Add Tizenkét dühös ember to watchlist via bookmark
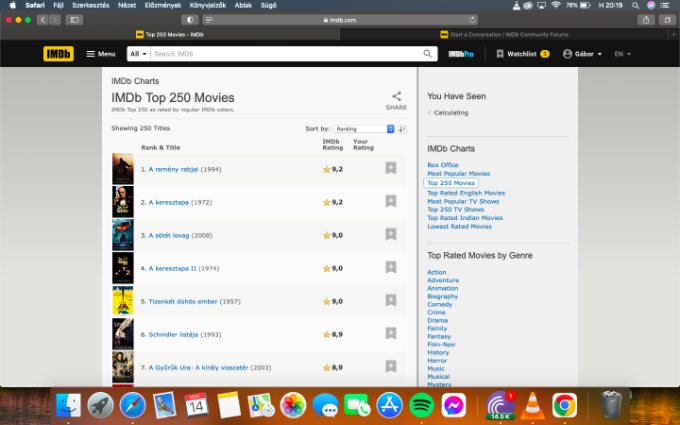This screenshot has height=425, width=680. 391,300
